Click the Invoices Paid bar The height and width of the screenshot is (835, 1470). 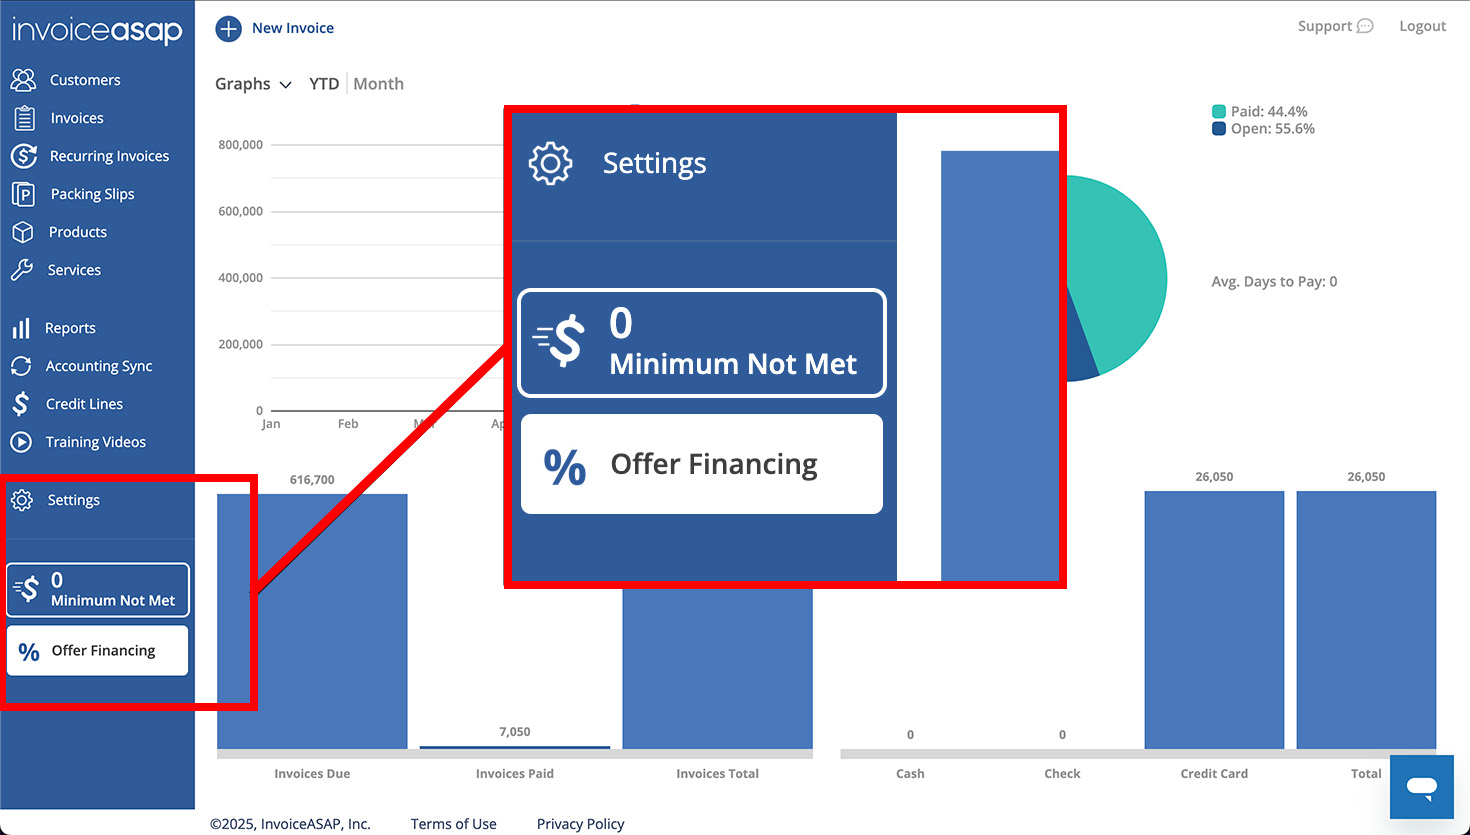click(x=515, y=747)
